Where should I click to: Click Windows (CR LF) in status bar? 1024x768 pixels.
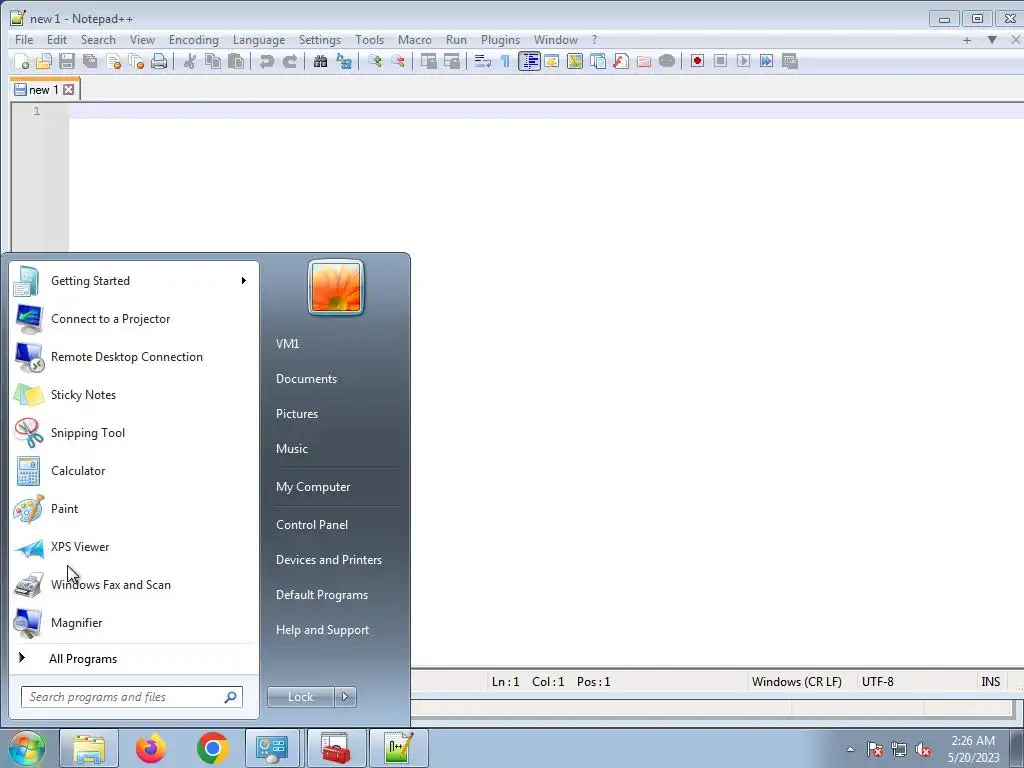click(796, 682)
